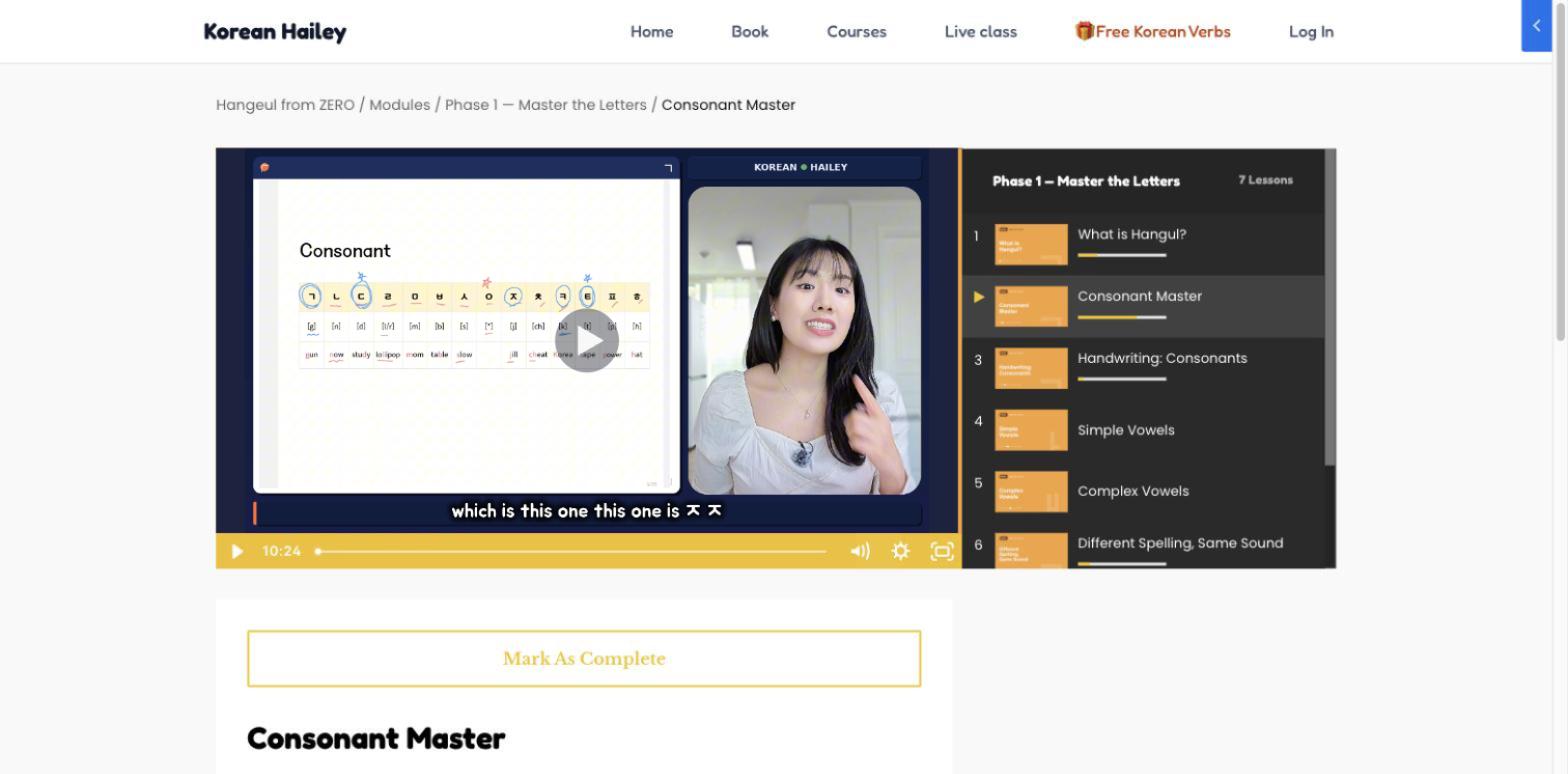Image resolution: width=1568 pixels, height=774 pixels.
Task: Select the Consonant Master lesson in the playlist
Action: click(x=1143, y=307)
